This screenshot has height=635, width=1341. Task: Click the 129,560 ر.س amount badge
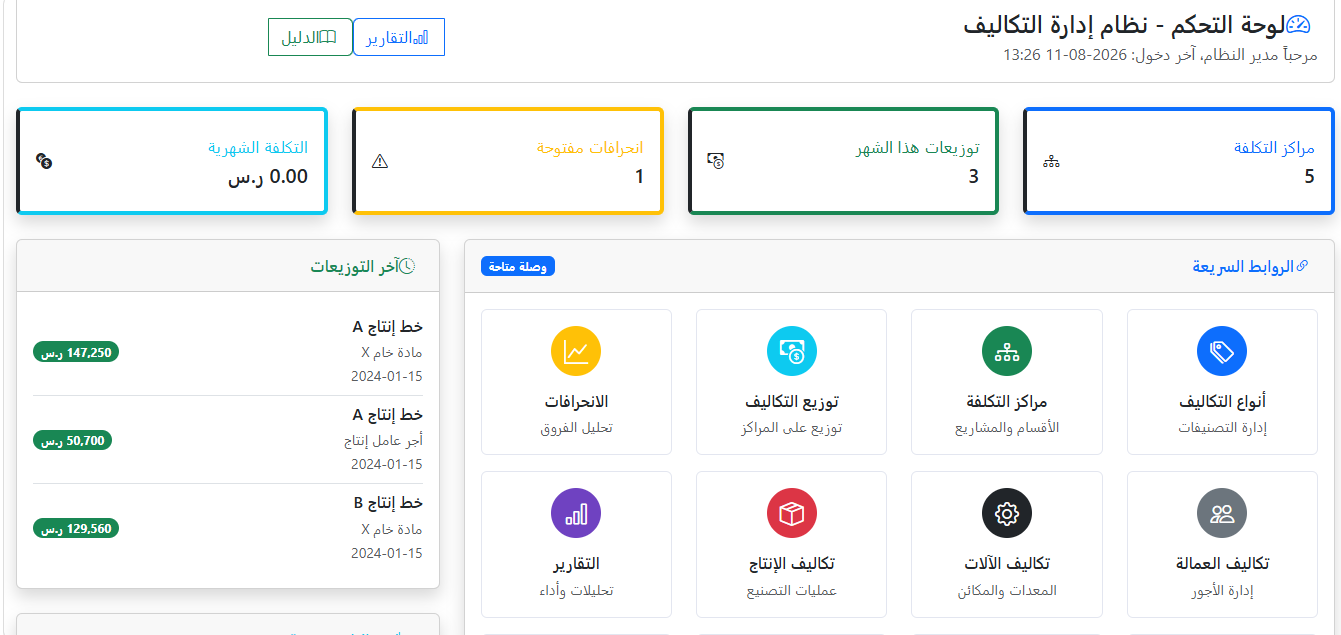tap(76, 528)
